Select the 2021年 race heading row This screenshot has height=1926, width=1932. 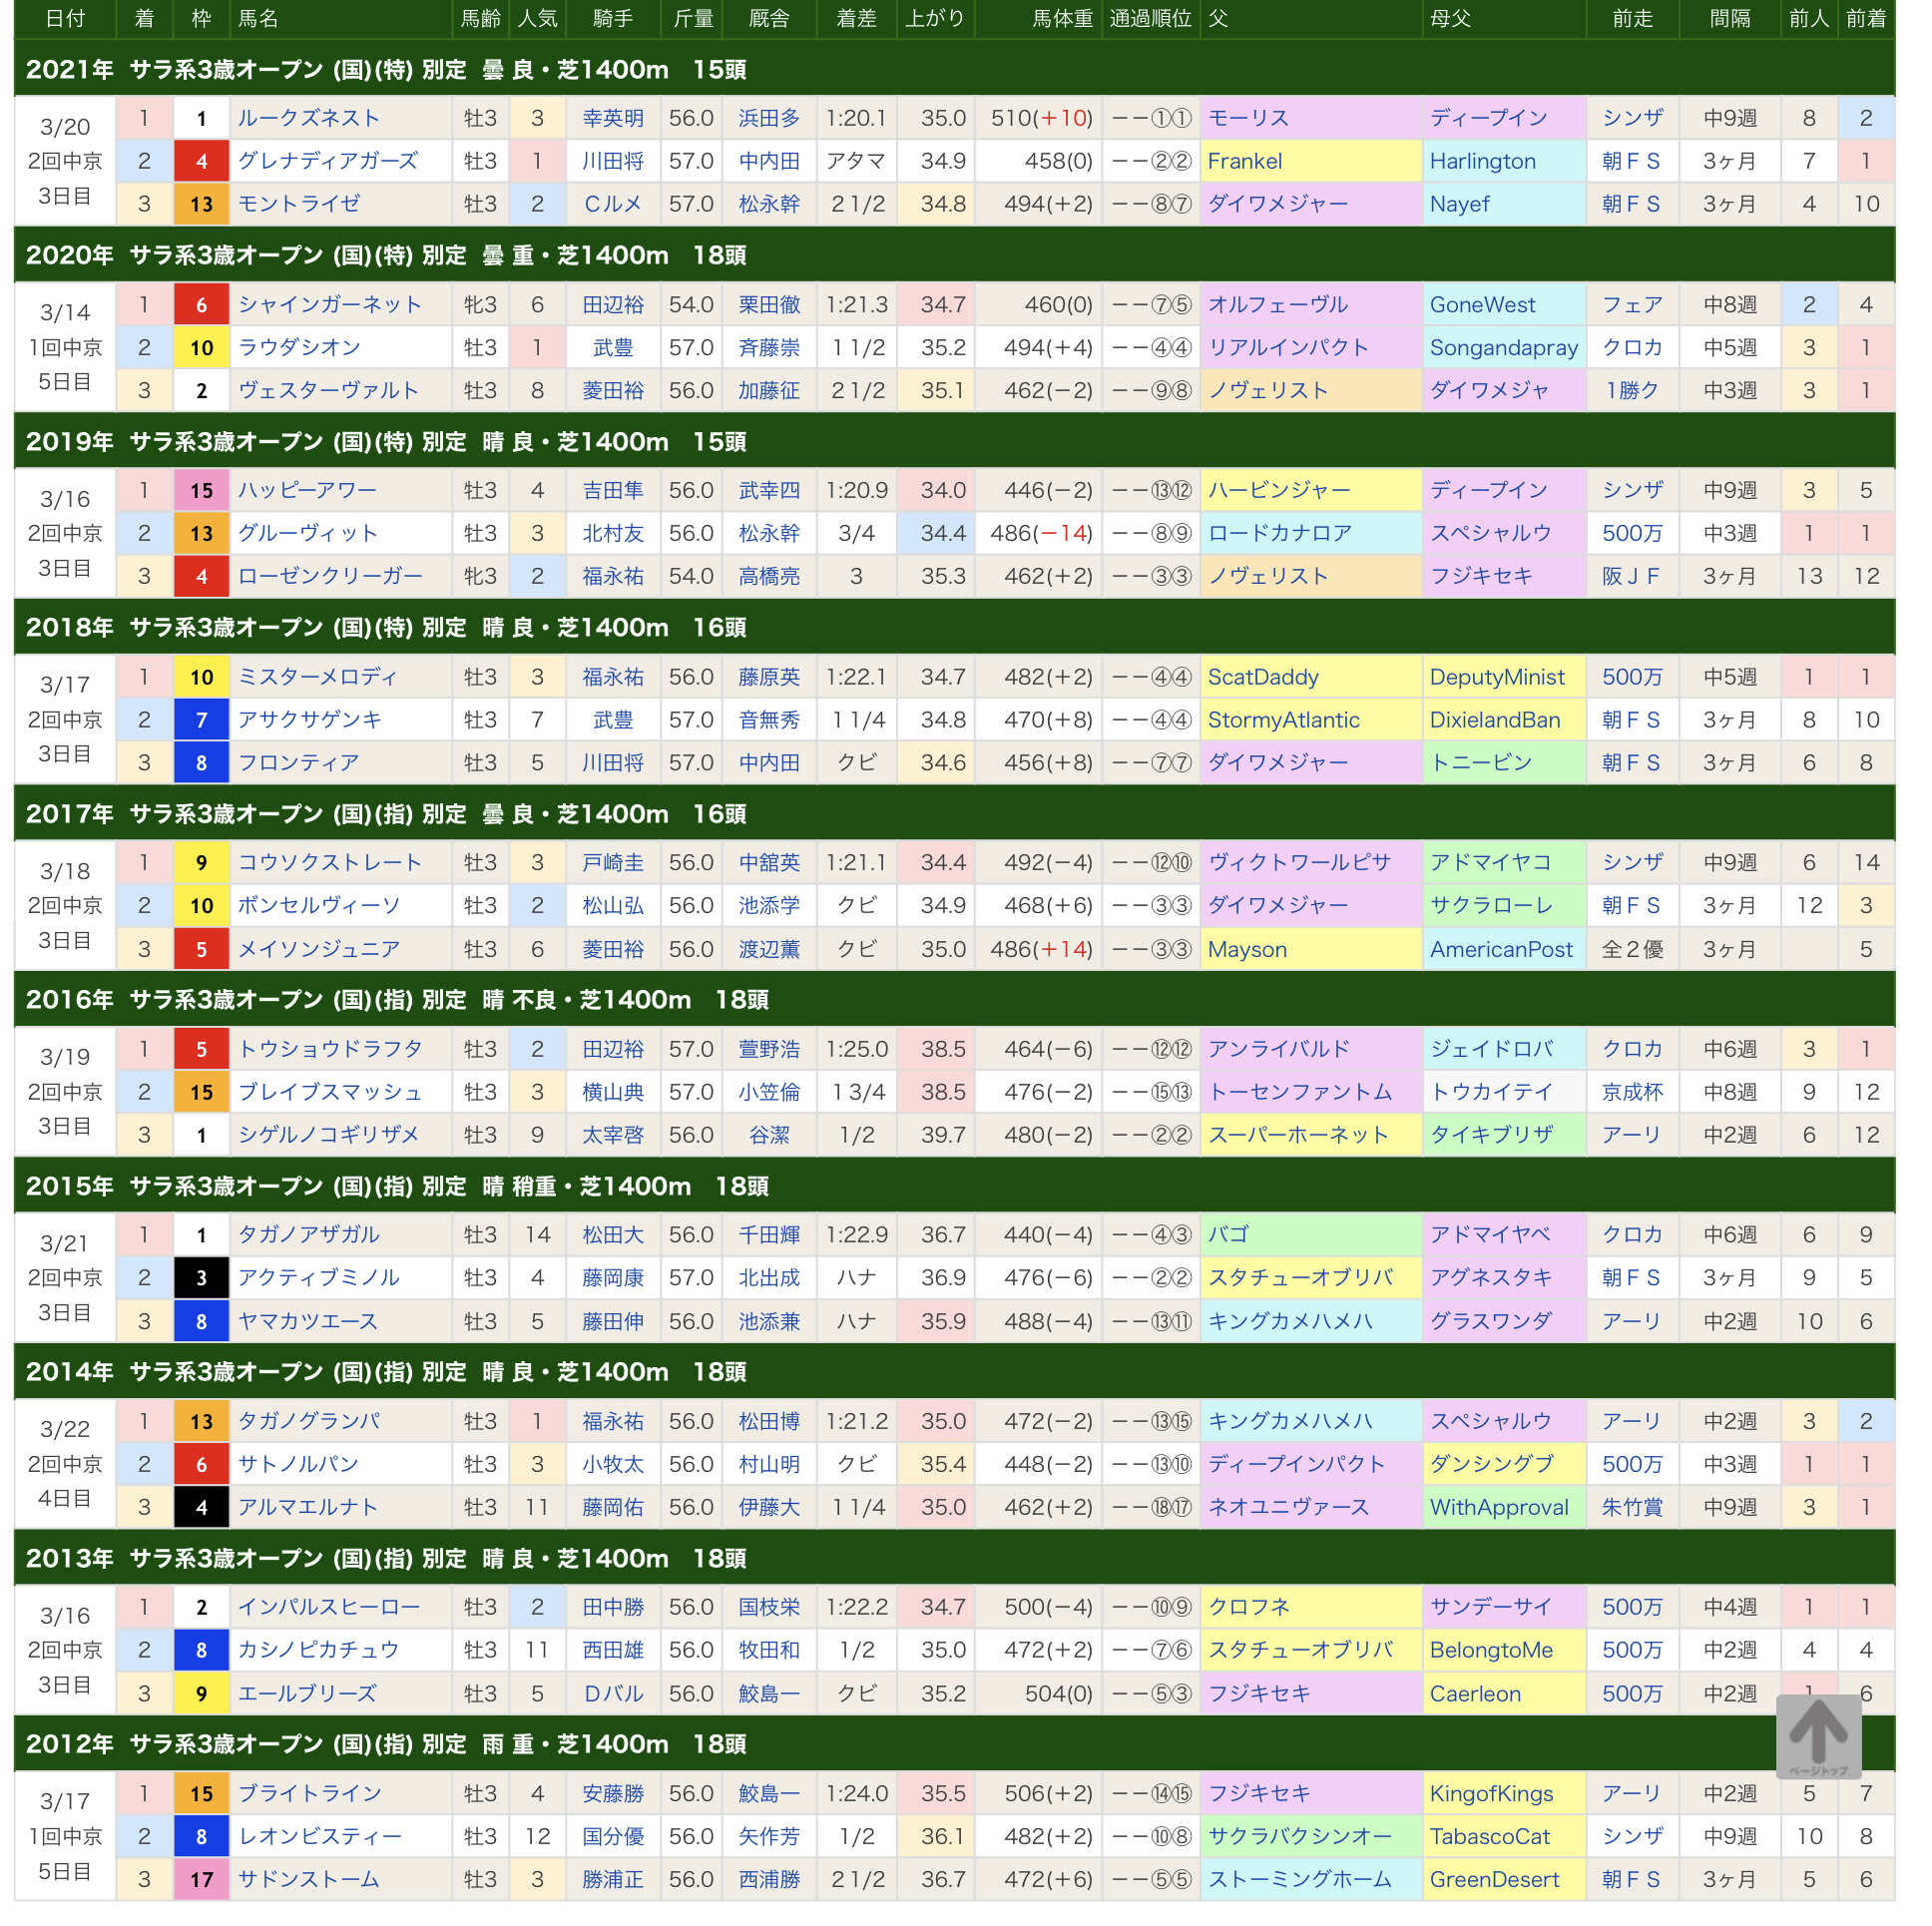pos(955,69)
